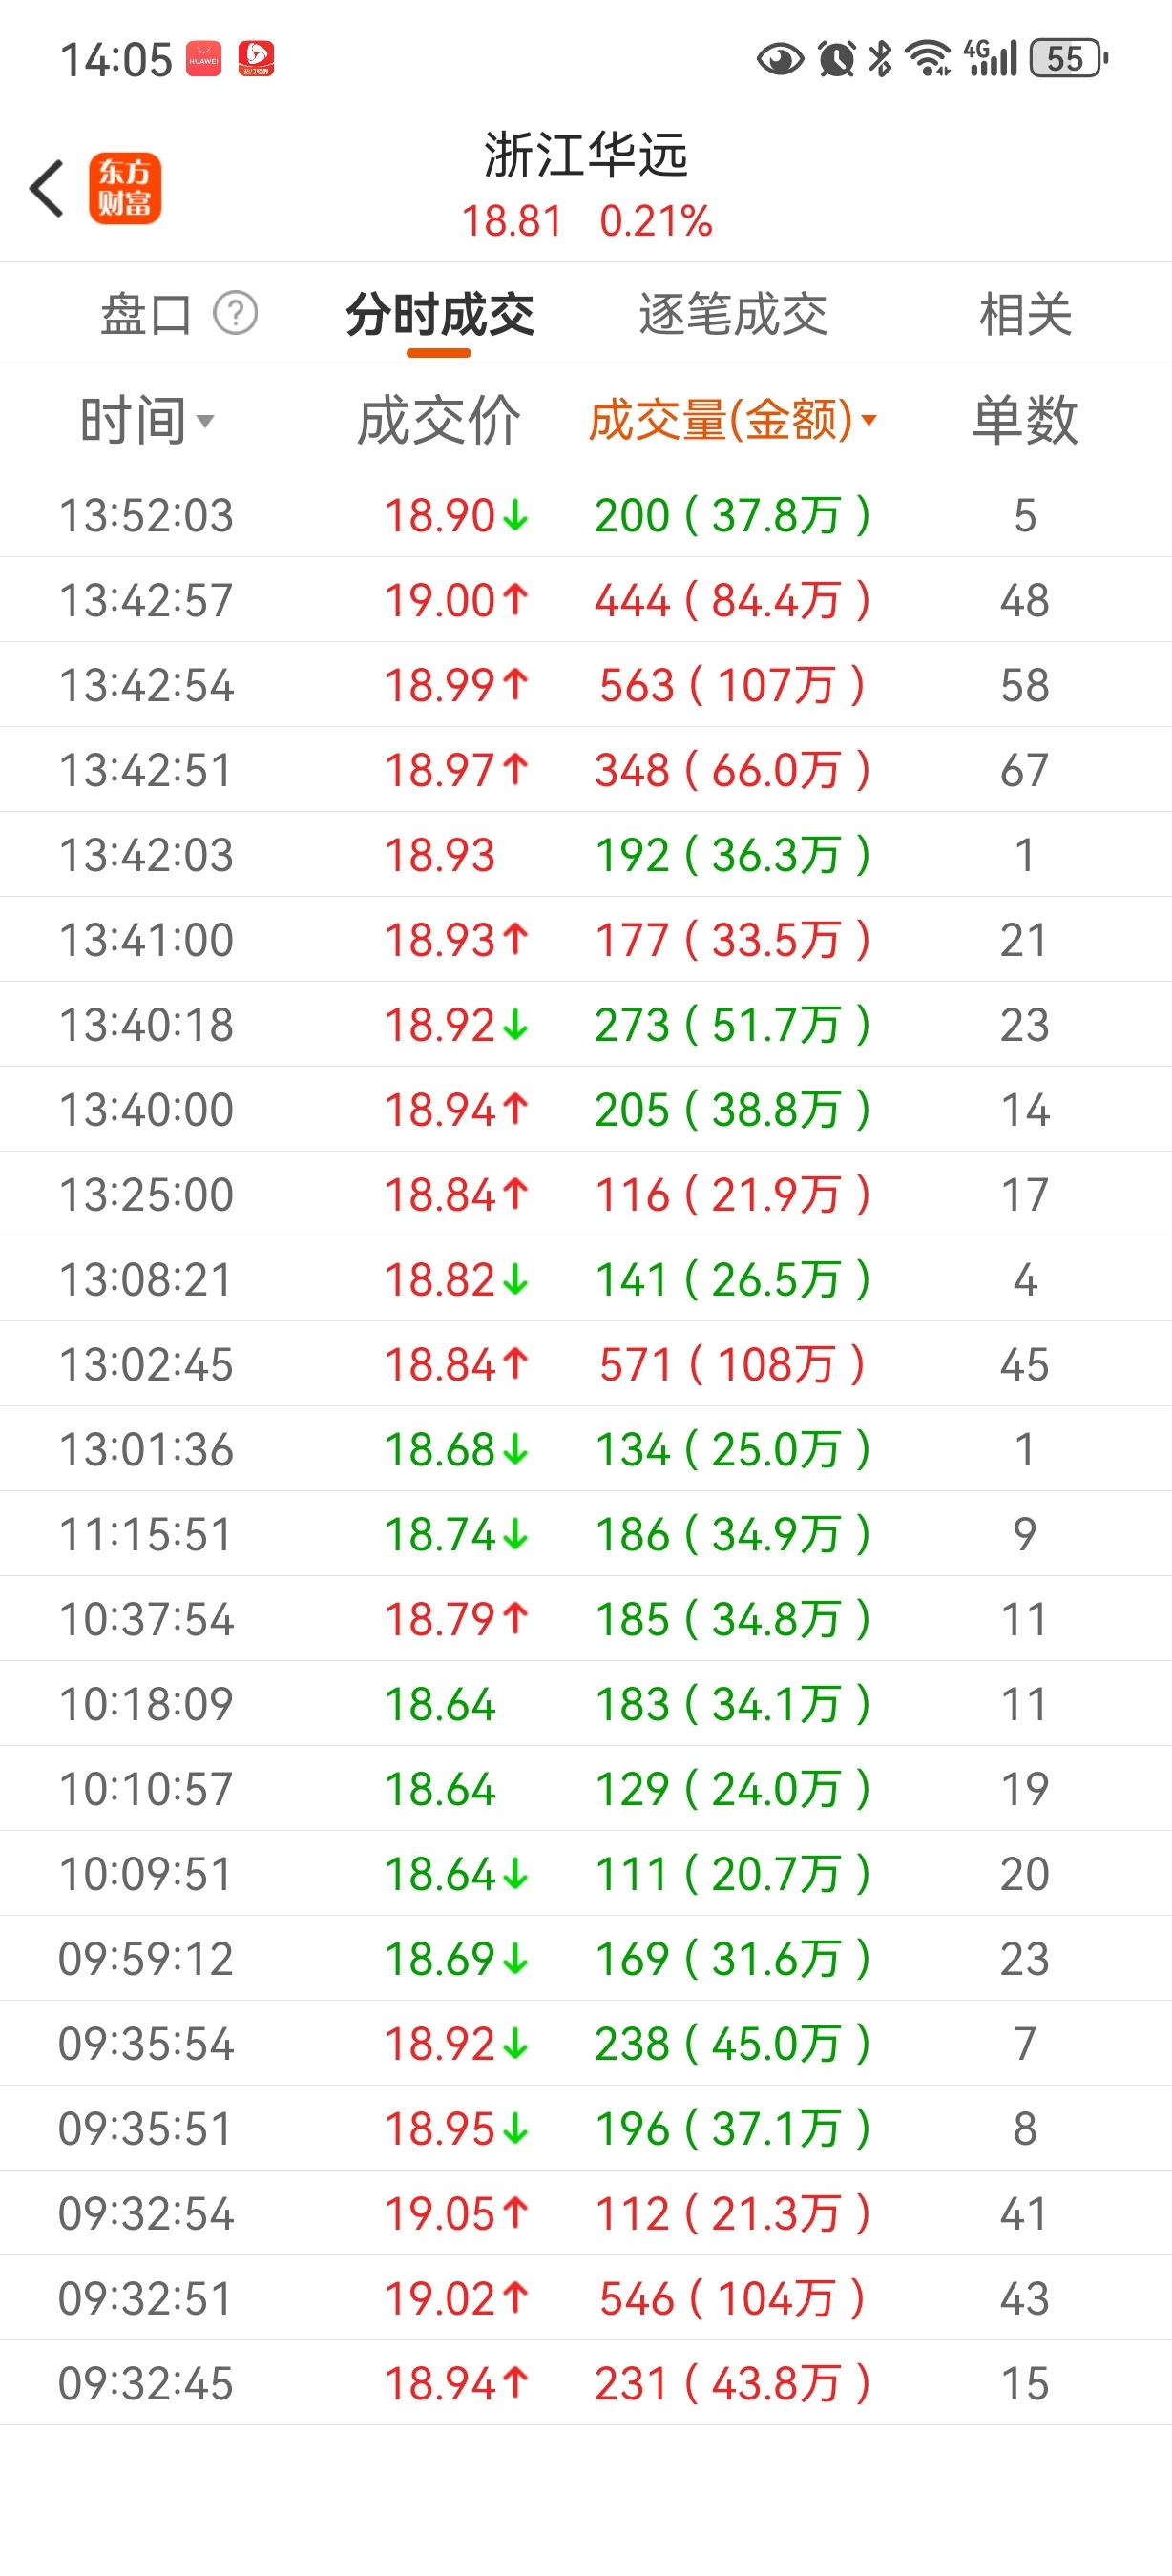The image size is (1172, 2576).
Task: Switch to the 盘口 tab
Action: 146,315
